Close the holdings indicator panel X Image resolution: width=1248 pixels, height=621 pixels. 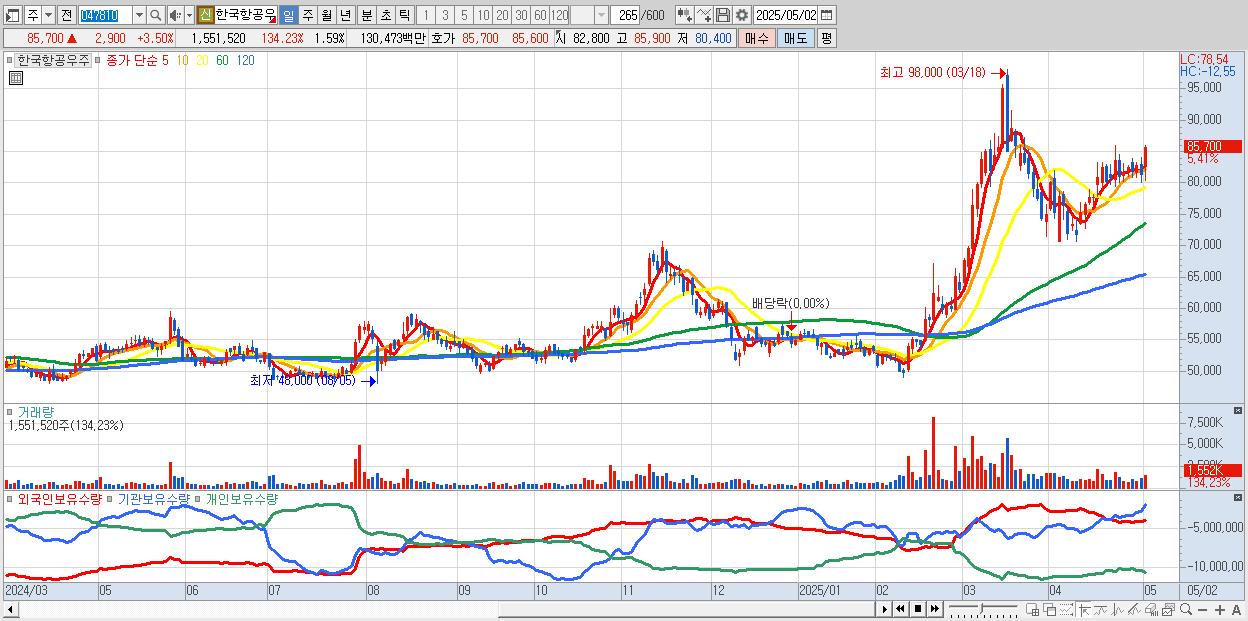pos(1239,497)
